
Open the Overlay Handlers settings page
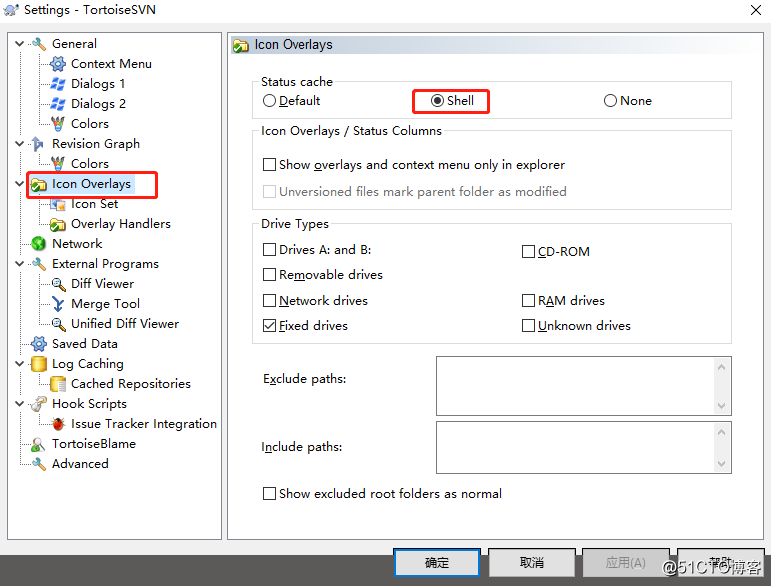[x=121, y=224]
